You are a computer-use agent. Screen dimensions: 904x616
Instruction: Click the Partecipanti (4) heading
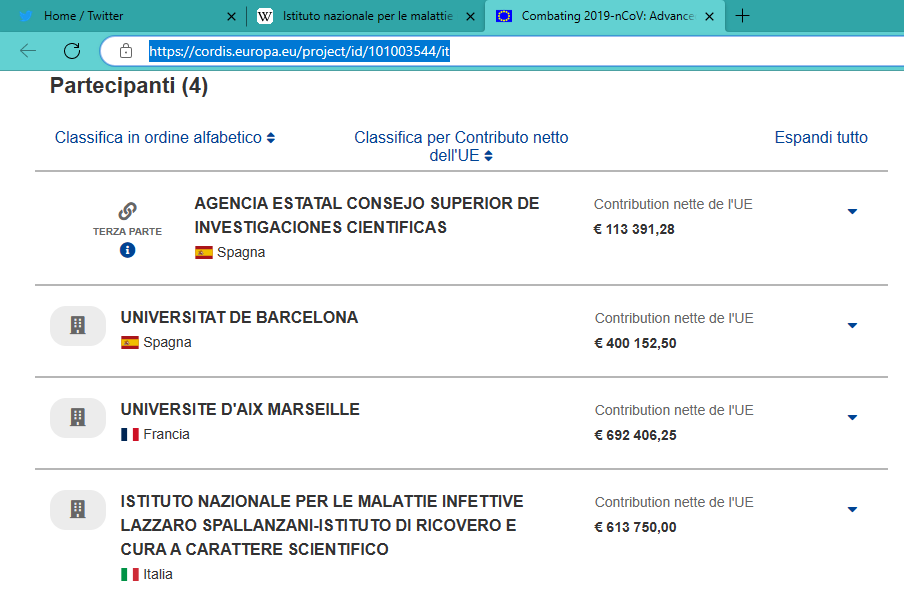tap(129, 86)
